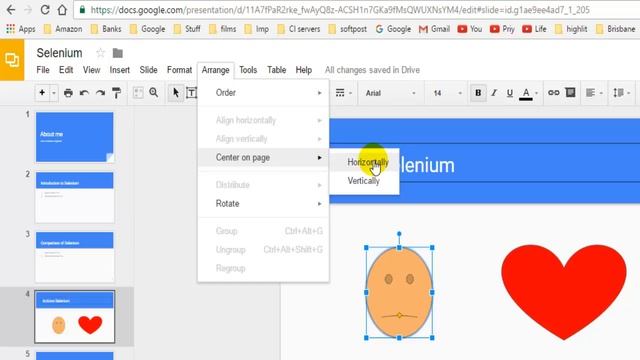Open the Gmail bookmark
This screenshot has width=640, height=360.
tap(434, 29)
